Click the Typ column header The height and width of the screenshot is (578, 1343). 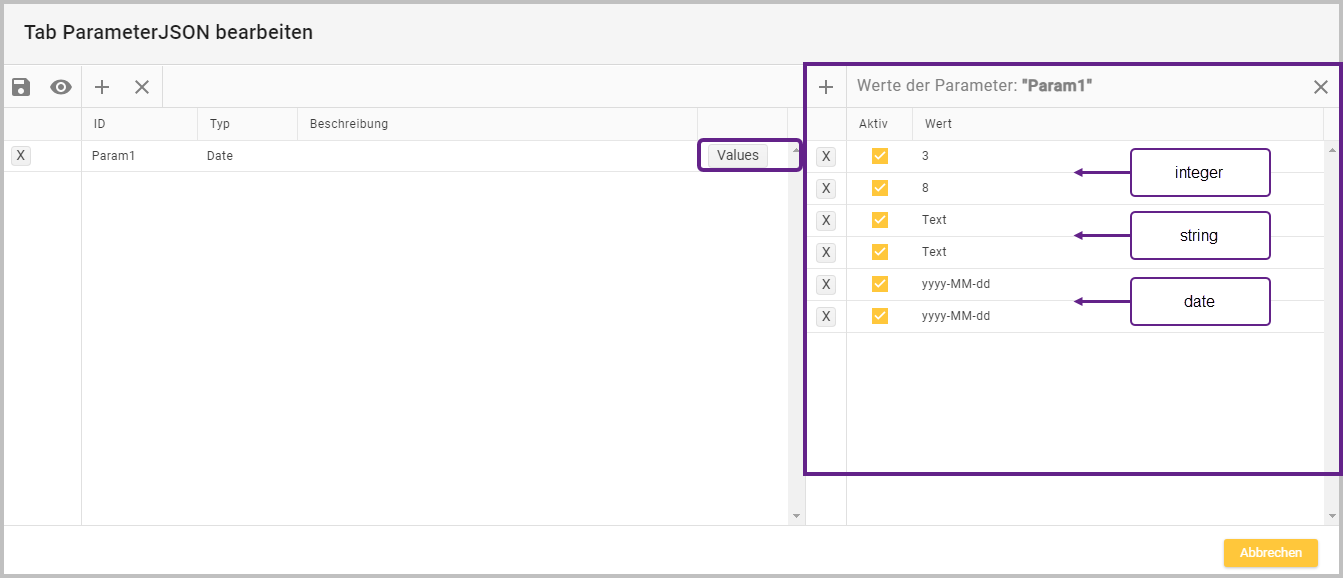pyautogui.click(x=220, y=124)
